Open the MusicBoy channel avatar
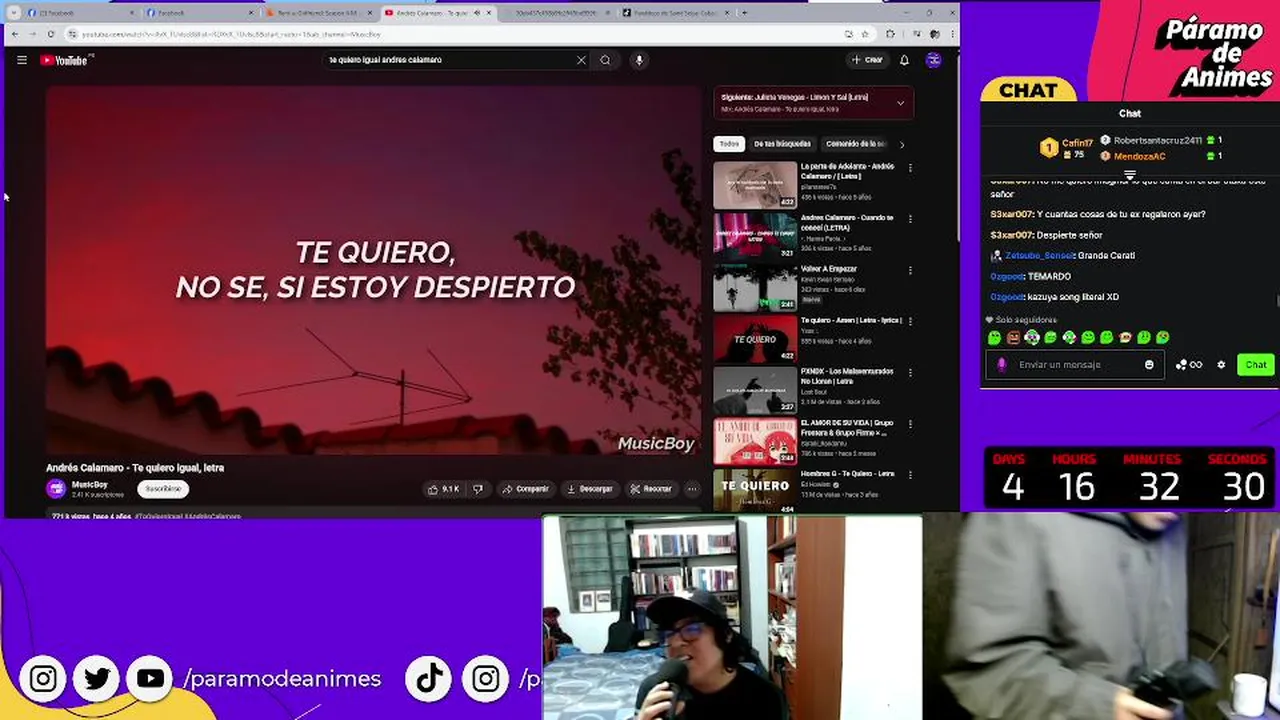Viewport: 1280px width, 720px height. 56,489
